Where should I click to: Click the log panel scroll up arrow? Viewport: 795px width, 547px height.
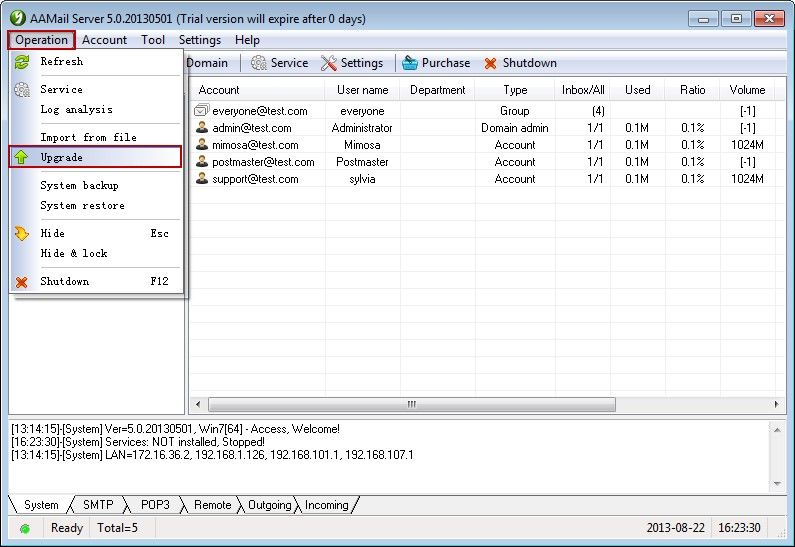pyautogui.click(x=777, y=429)
